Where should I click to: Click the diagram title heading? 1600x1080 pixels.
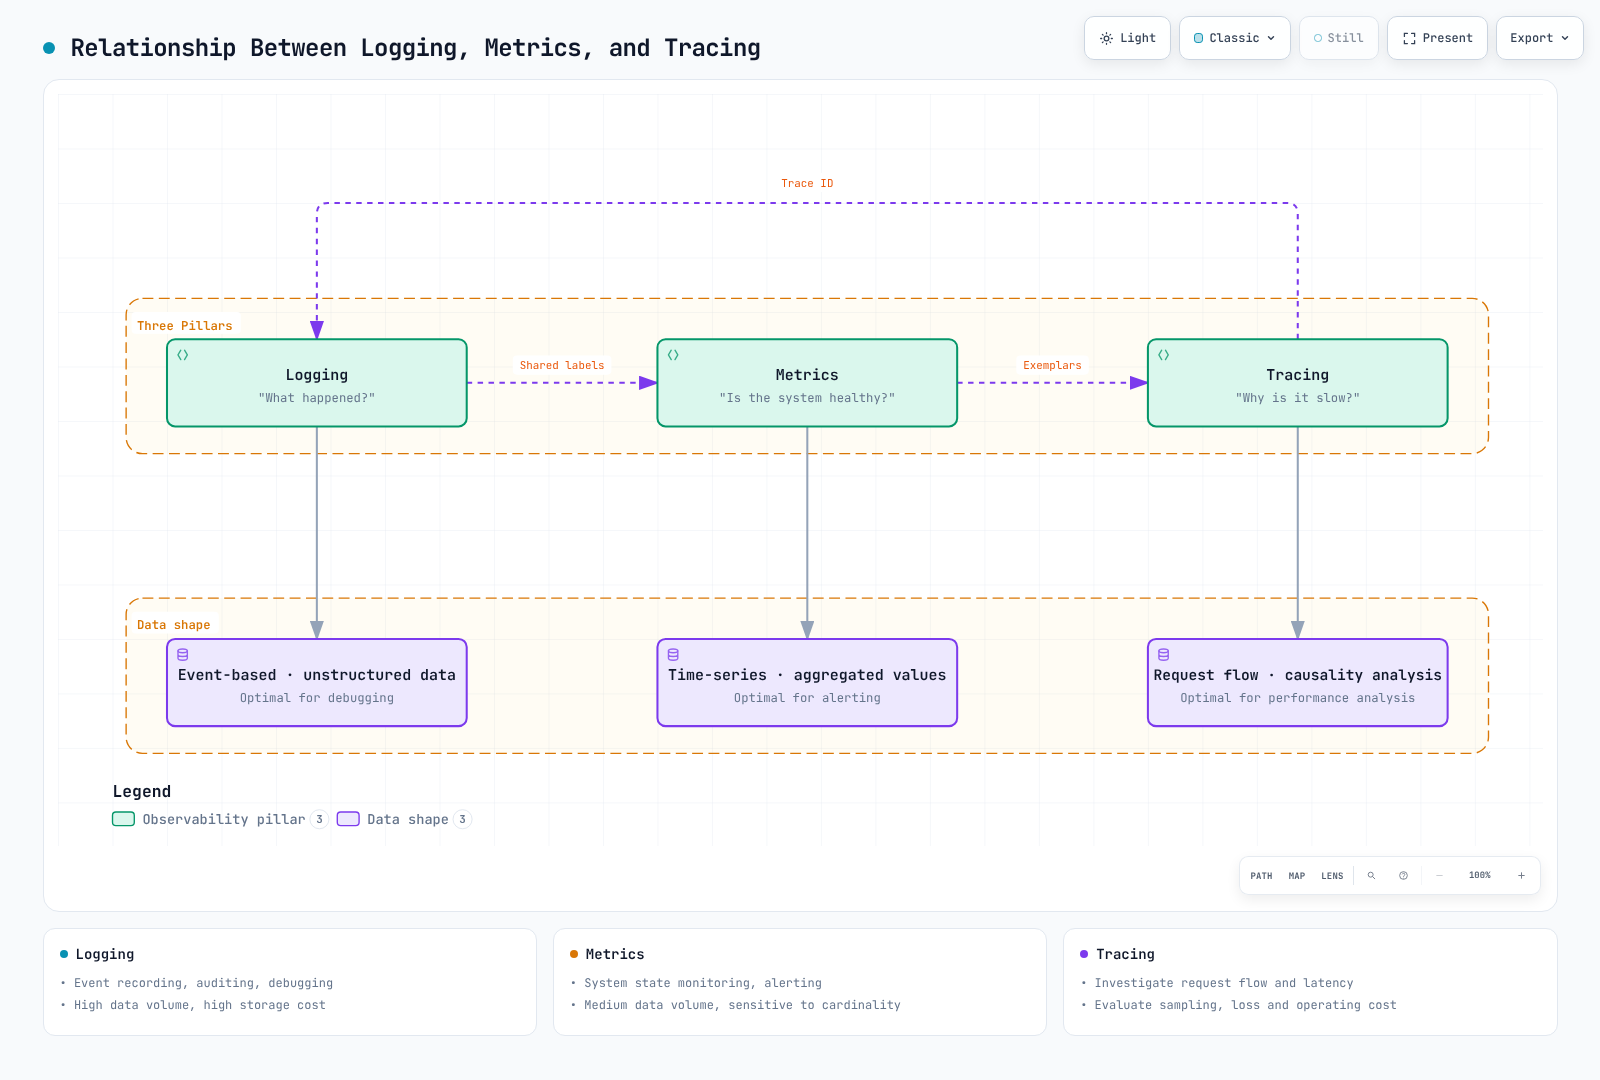[x=415, y=48]
